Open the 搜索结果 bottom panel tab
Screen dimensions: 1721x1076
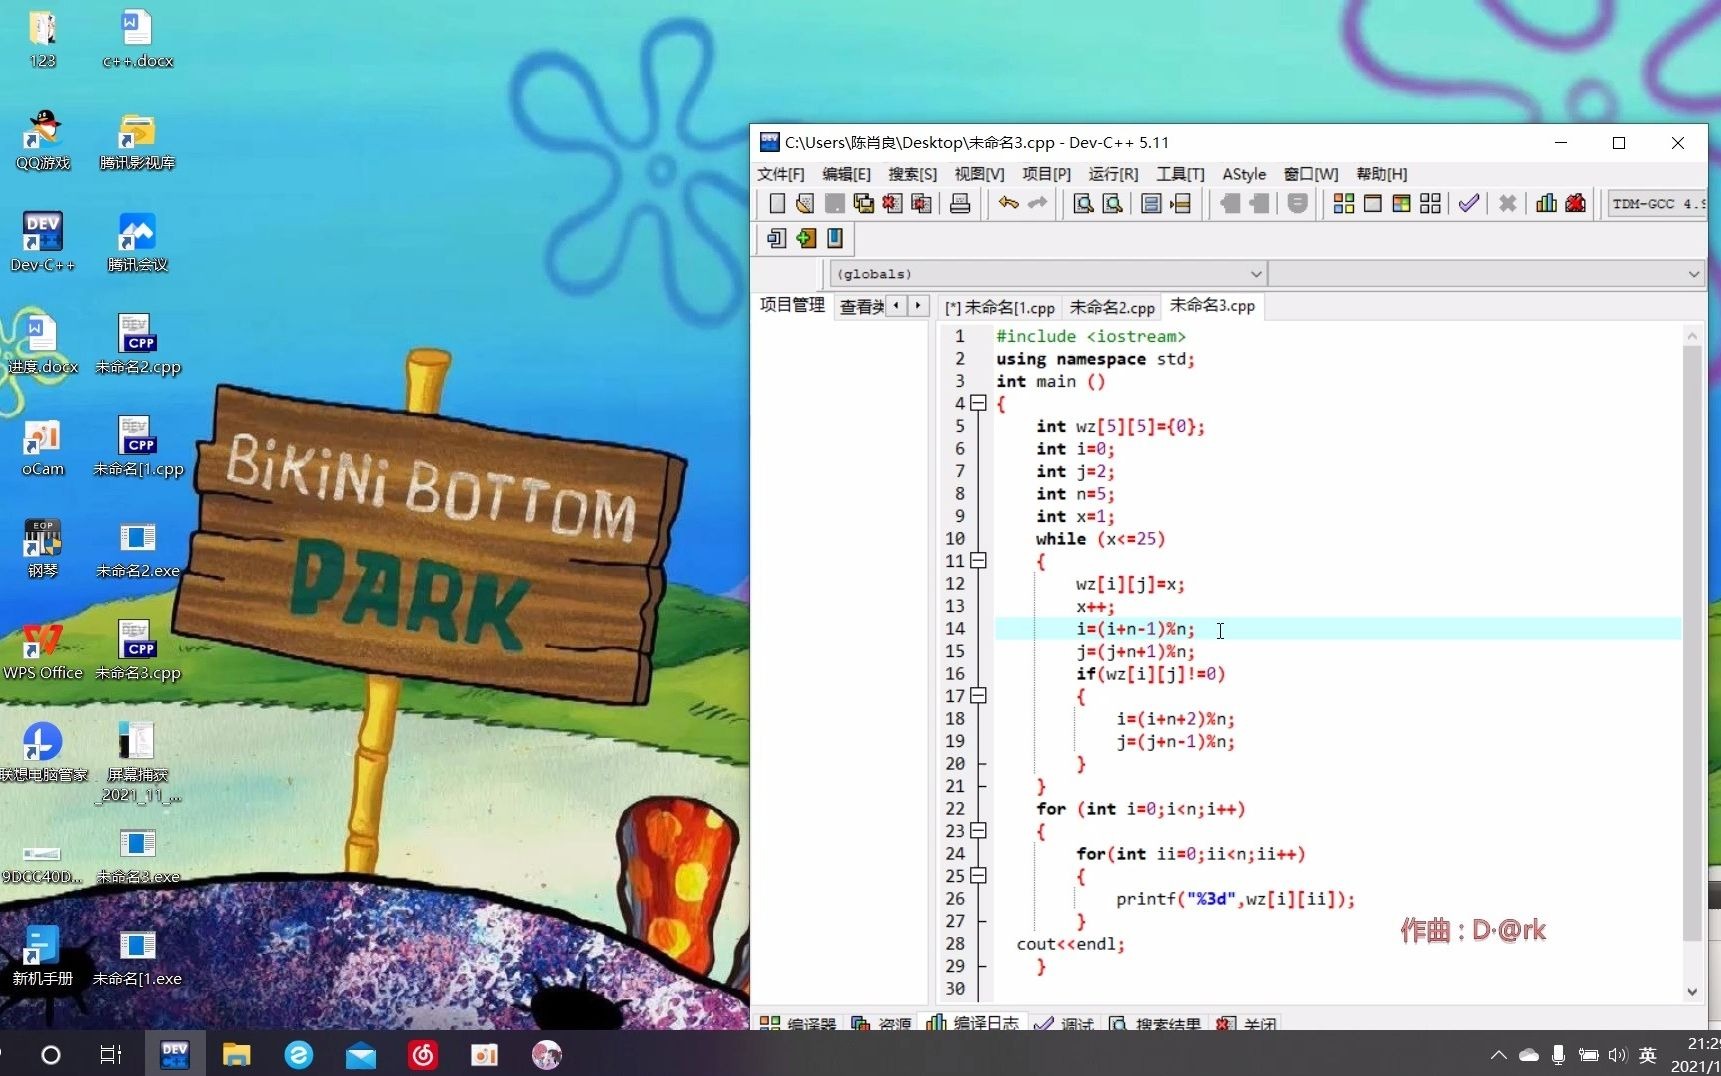1155,1024
